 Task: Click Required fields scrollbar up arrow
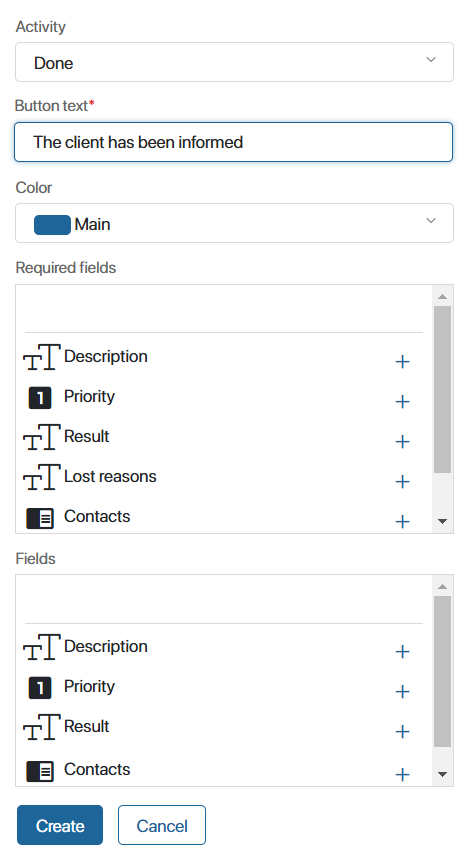[442, 296]
